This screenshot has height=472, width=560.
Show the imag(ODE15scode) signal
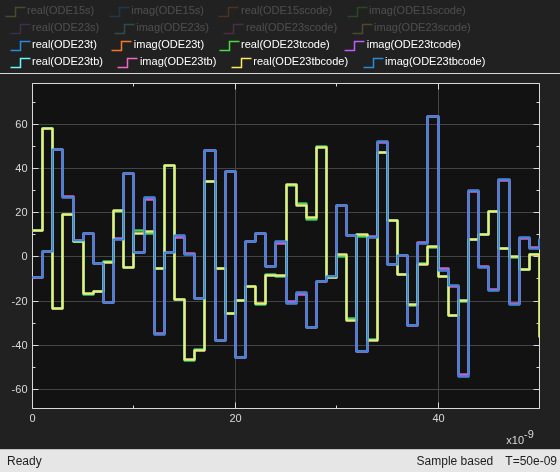point(406,11)
